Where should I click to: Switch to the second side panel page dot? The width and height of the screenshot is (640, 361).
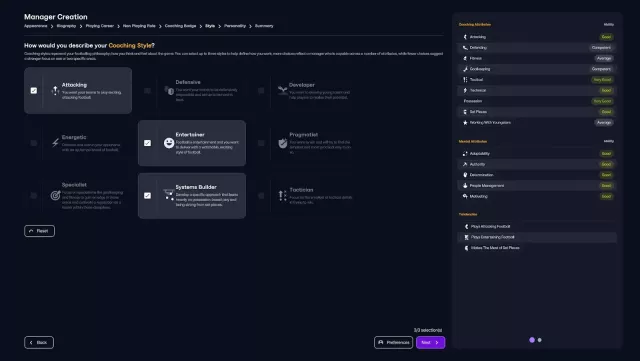coord(540,340)
